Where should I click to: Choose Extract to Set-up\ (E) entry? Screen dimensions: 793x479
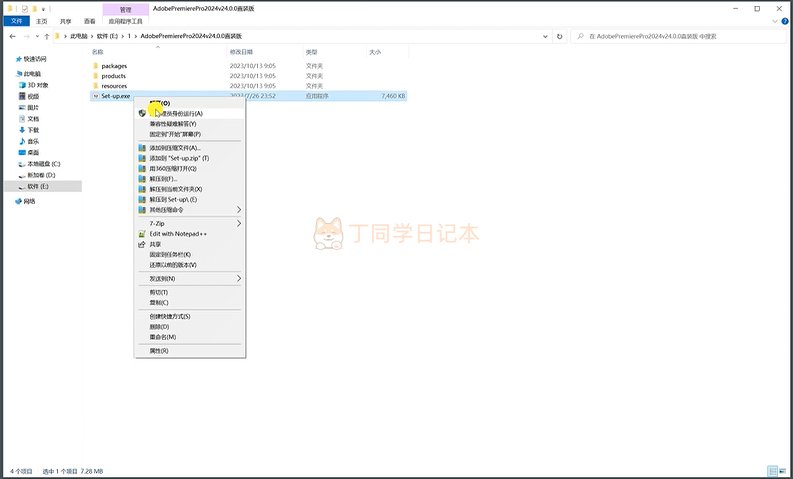[x=190, y=199]
